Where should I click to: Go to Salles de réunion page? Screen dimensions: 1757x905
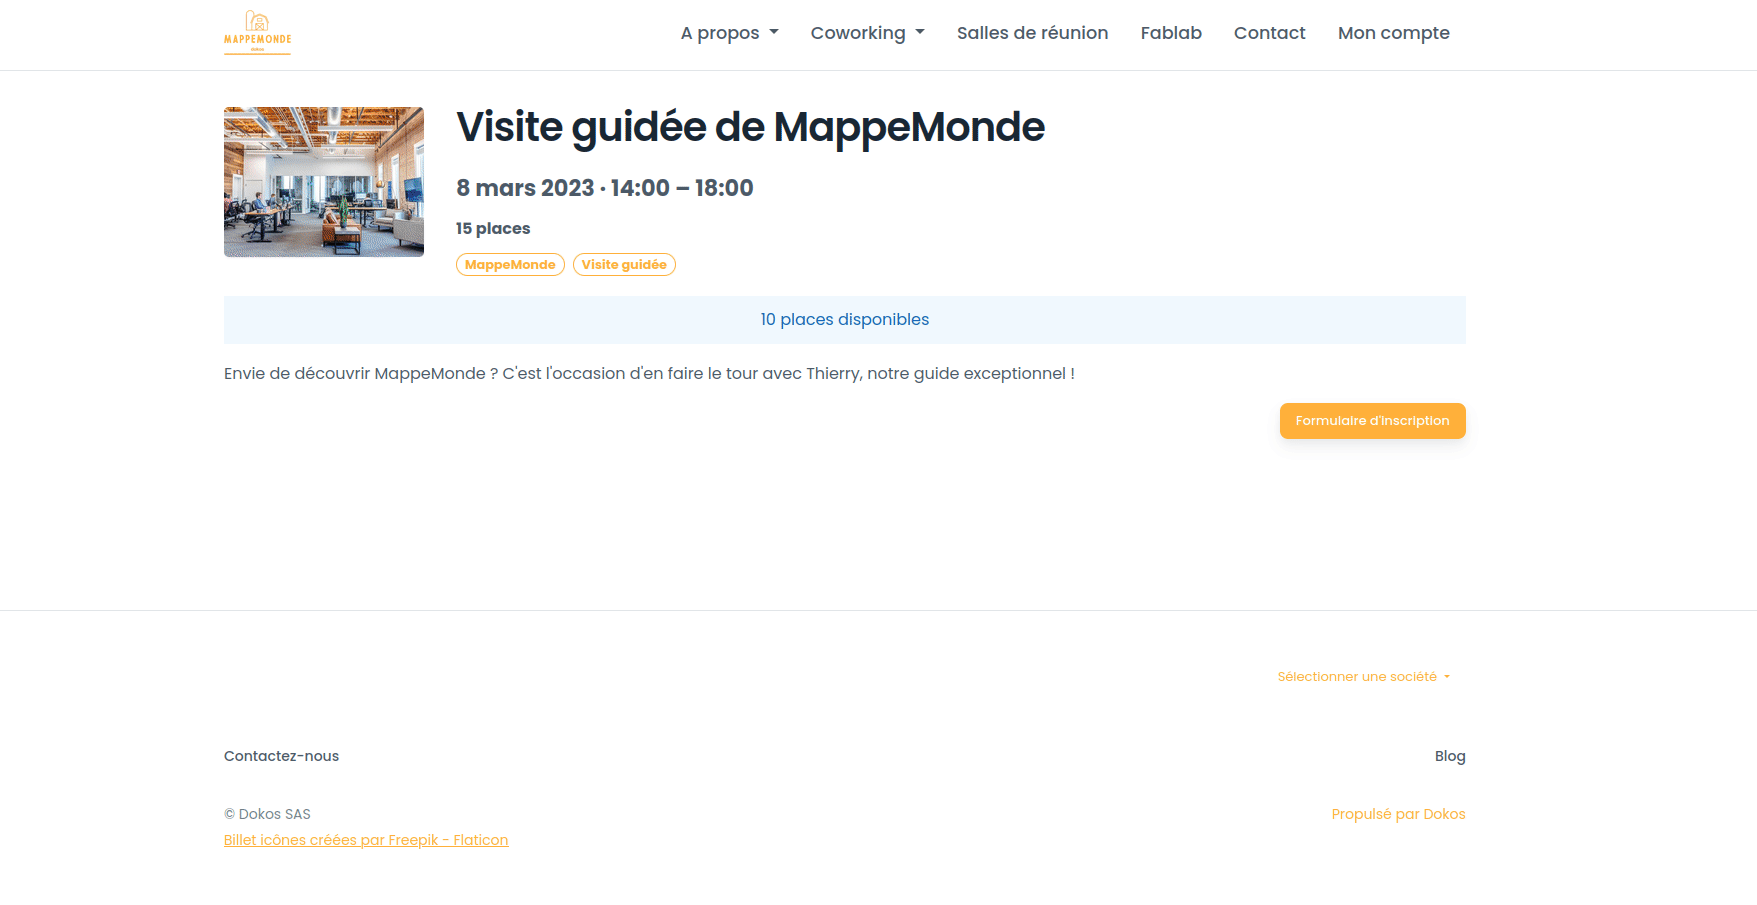(1032, 33)
